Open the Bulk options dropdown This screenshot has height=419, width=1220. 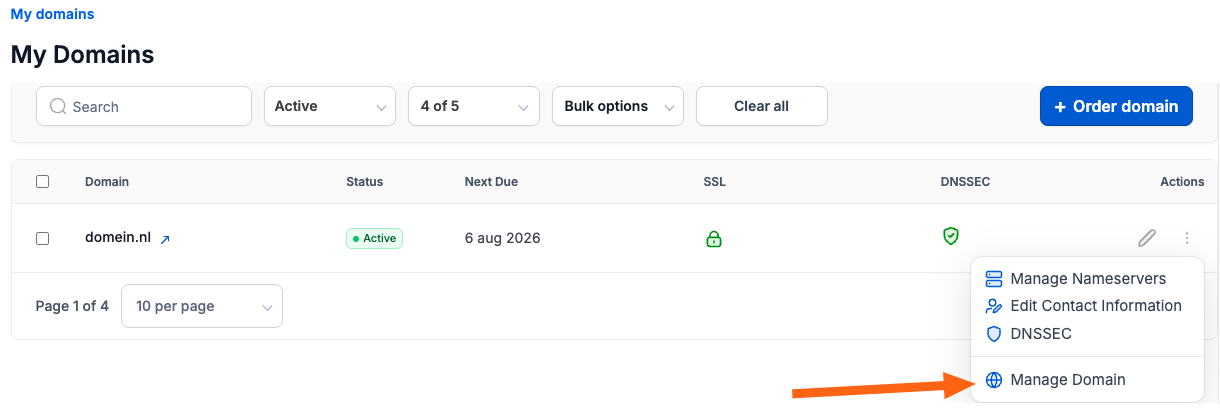click(x=618, y=106)
